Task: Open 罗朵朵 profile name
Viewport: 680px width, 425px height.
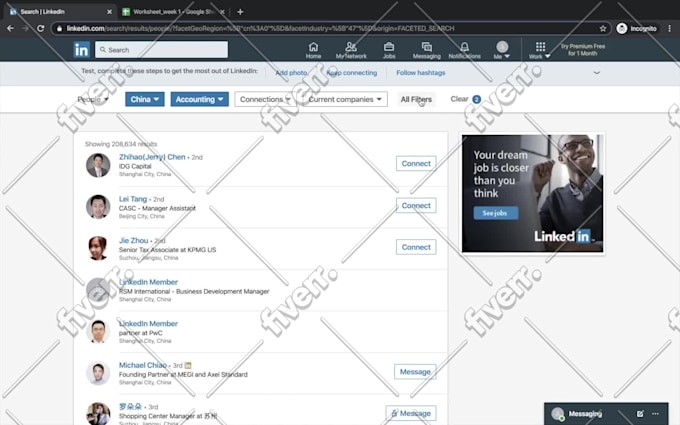Action: tap(130, 407)
